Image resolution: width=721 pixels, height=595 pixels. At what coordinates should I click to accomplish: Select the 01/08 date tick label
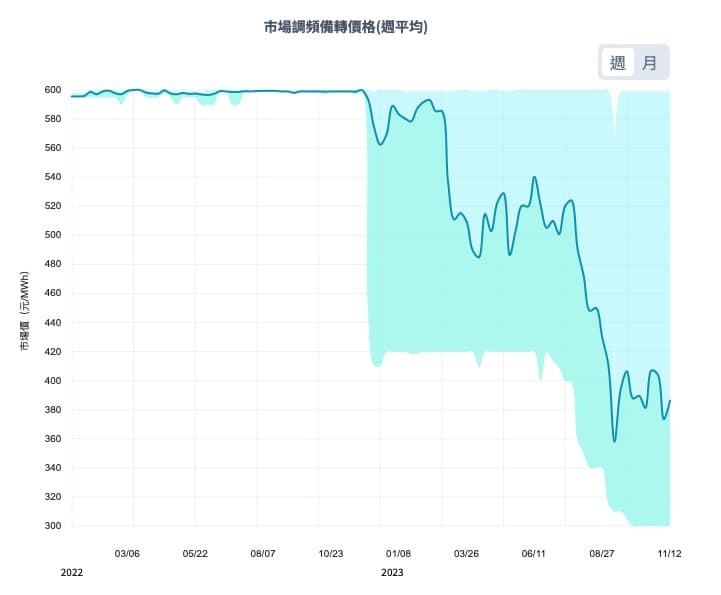coord(398,553)
